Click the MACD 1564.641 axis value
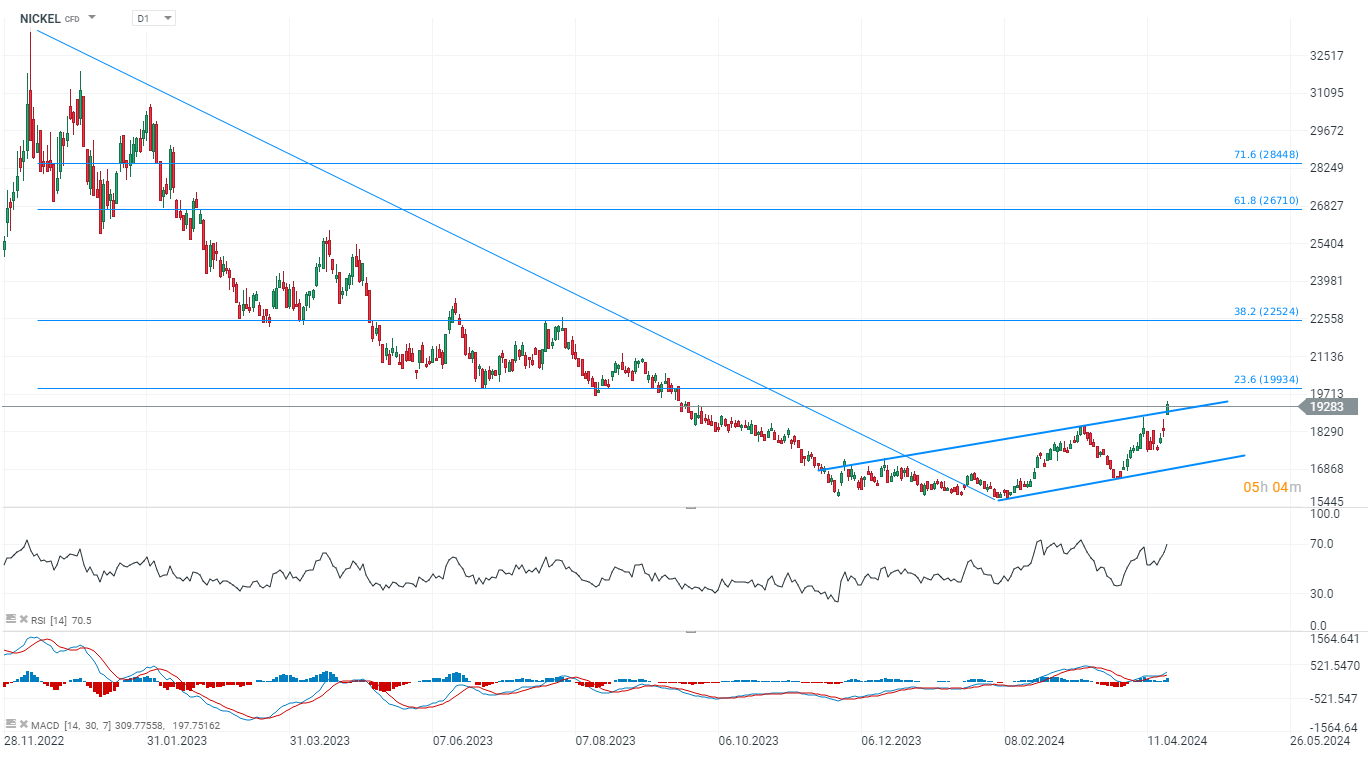 (1334, 639)
